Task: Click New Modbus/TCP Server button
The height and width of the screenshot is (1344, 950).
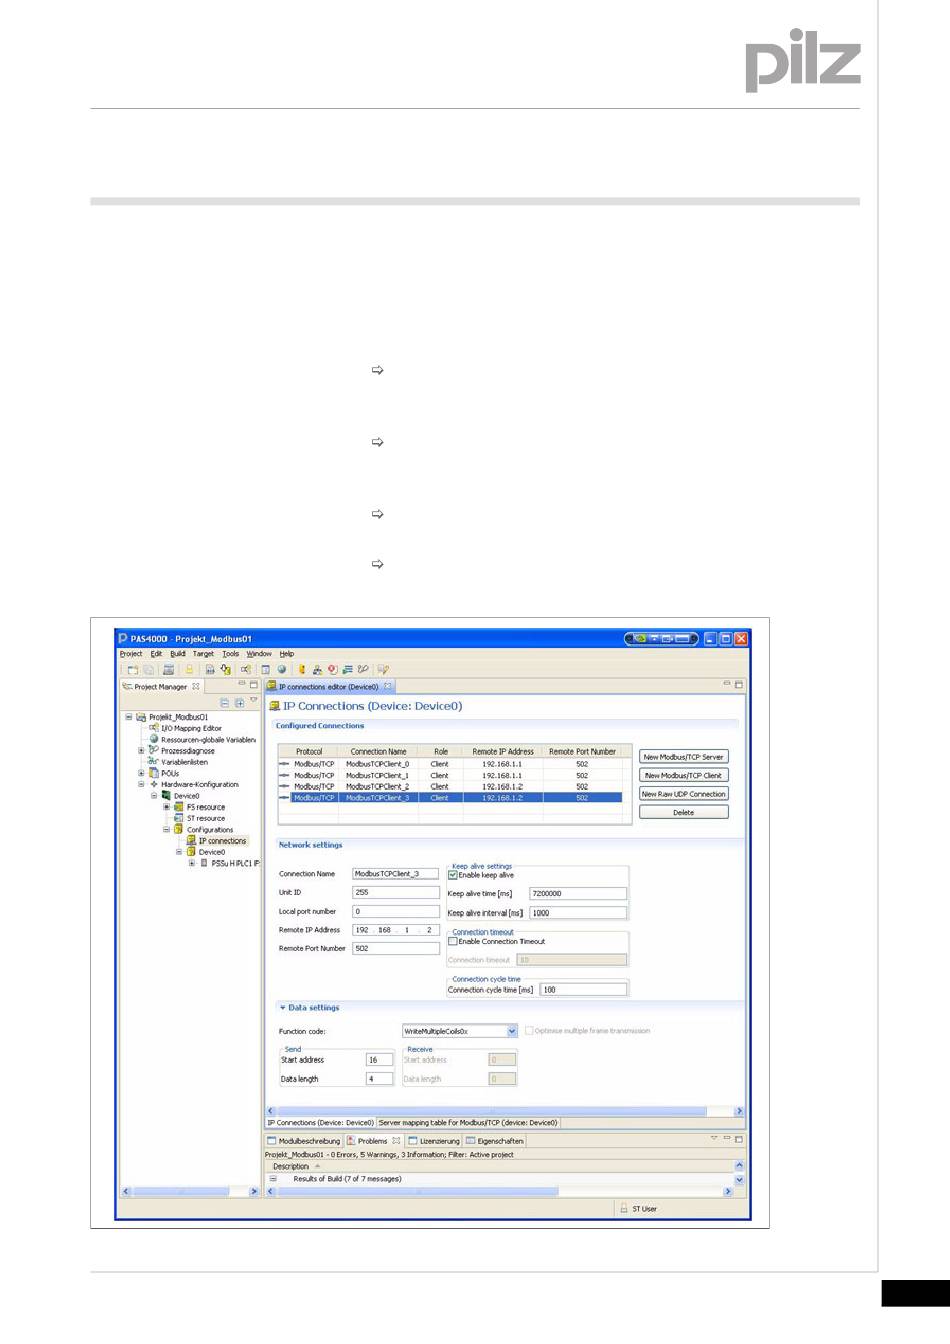Action: pos(684,757)
